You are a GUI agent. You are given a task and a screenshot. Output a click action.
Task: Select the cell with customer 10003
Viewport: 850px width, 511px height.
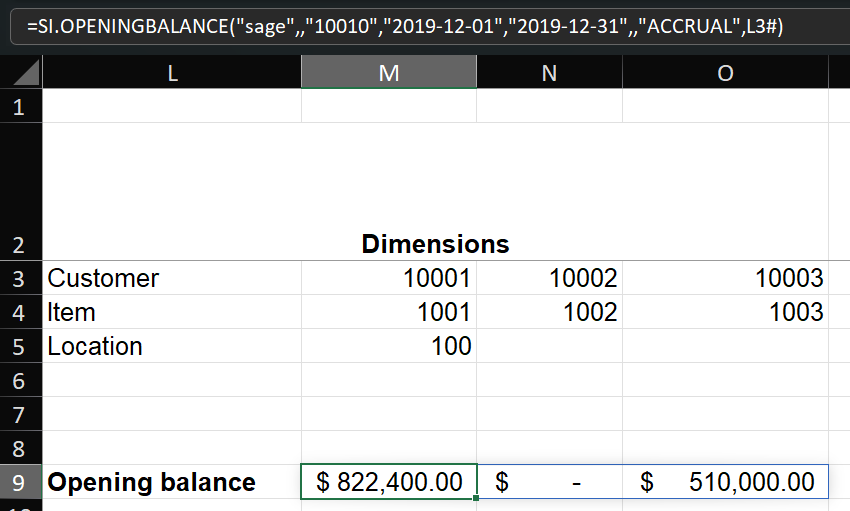(x=725, y=278)
